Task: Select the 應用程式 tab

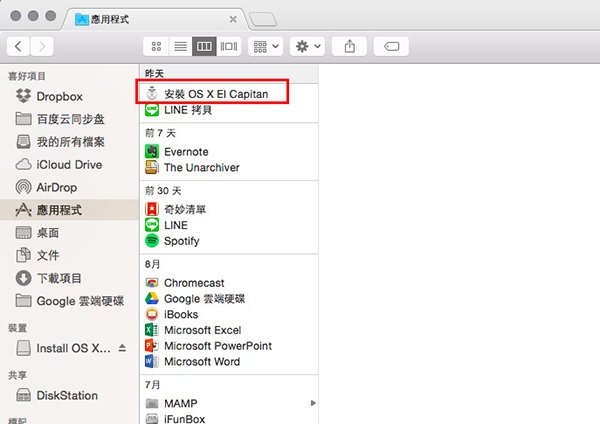Action: click(153, 19)
